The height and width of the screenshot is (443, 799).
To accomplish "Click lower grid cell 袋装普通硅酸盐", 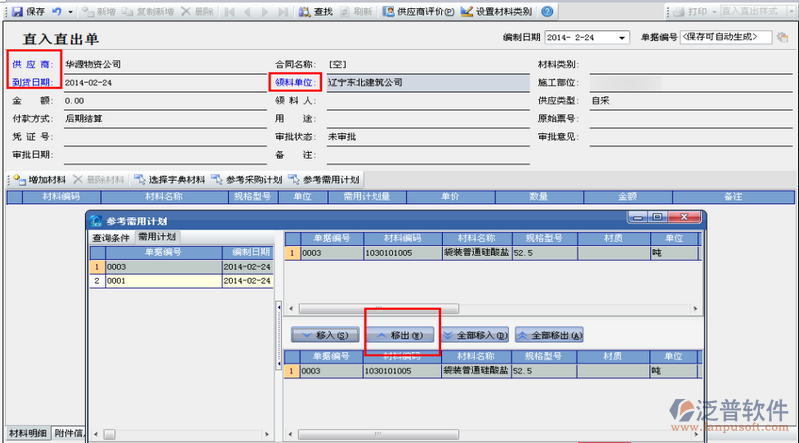I will (x=476, y=371).
